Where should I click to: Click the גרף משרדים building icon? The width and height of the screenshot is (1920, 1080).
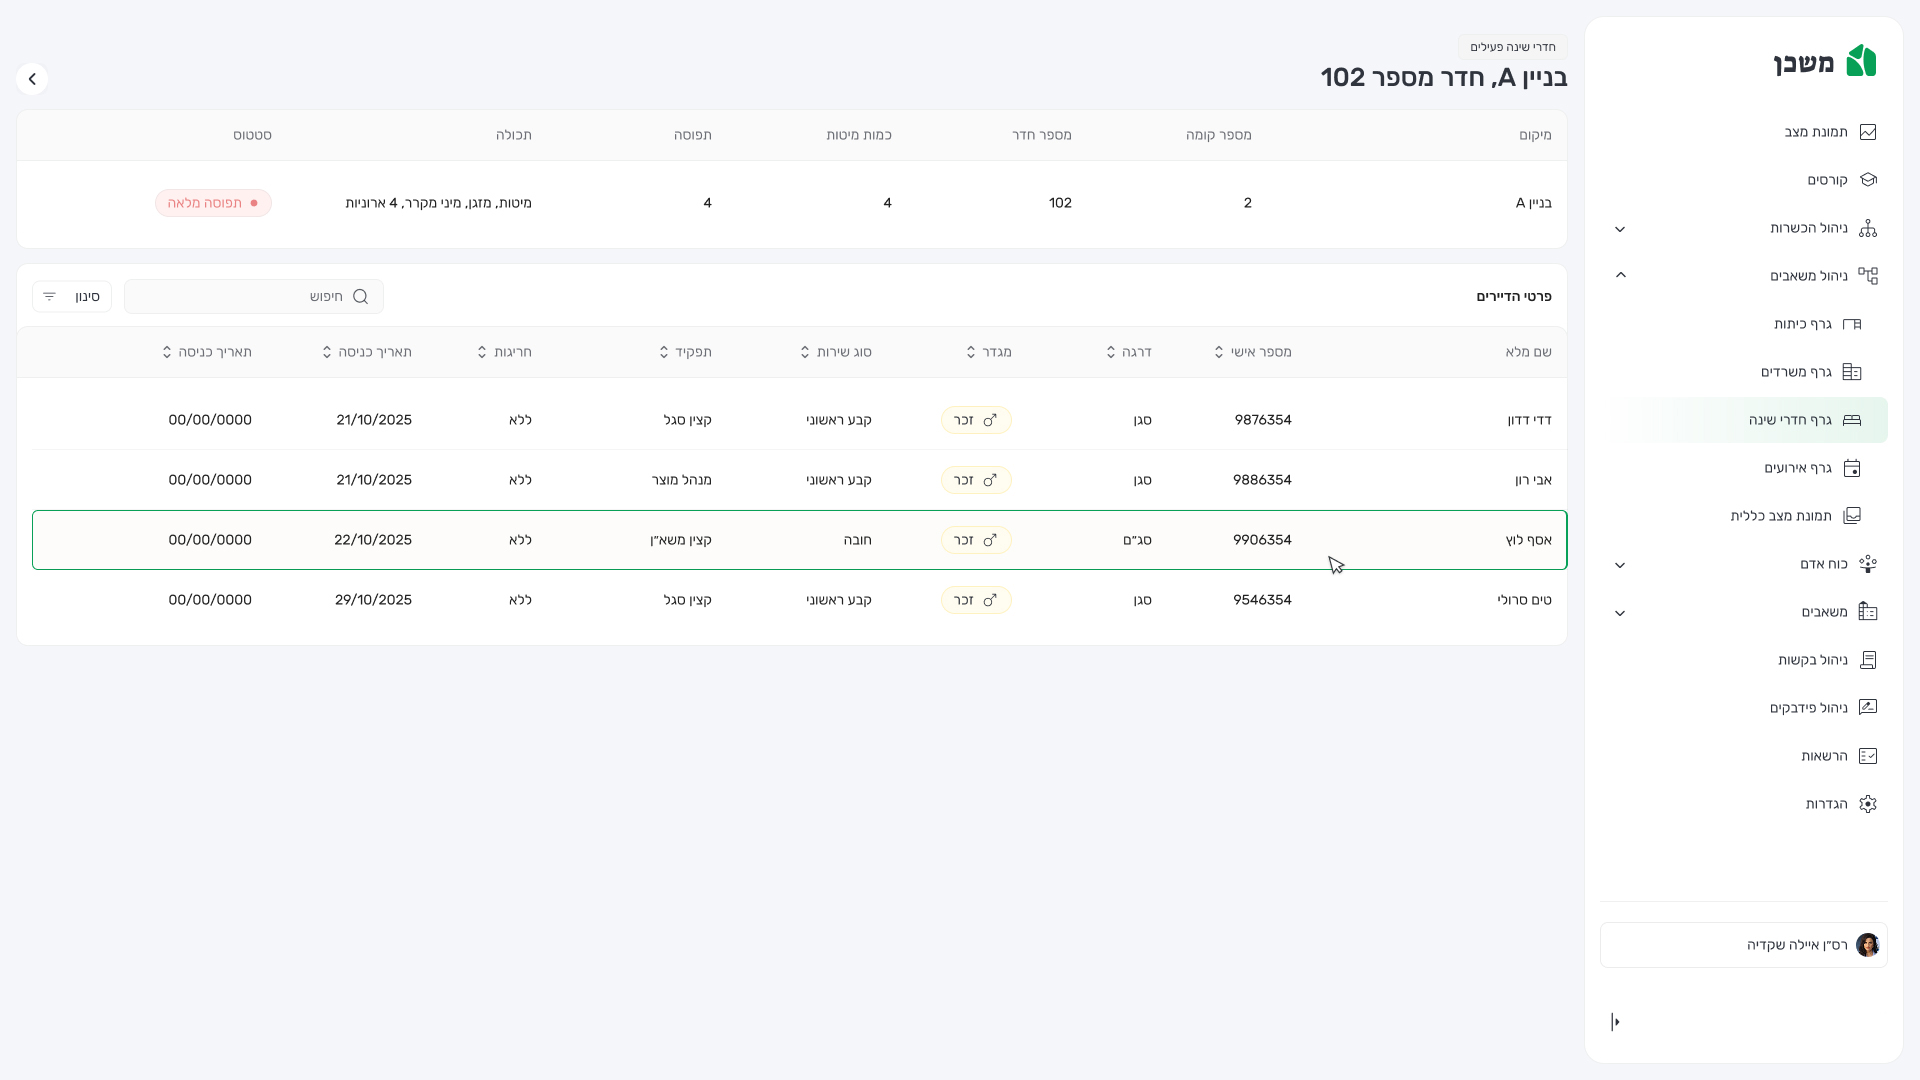click(x=1851, y=372)
